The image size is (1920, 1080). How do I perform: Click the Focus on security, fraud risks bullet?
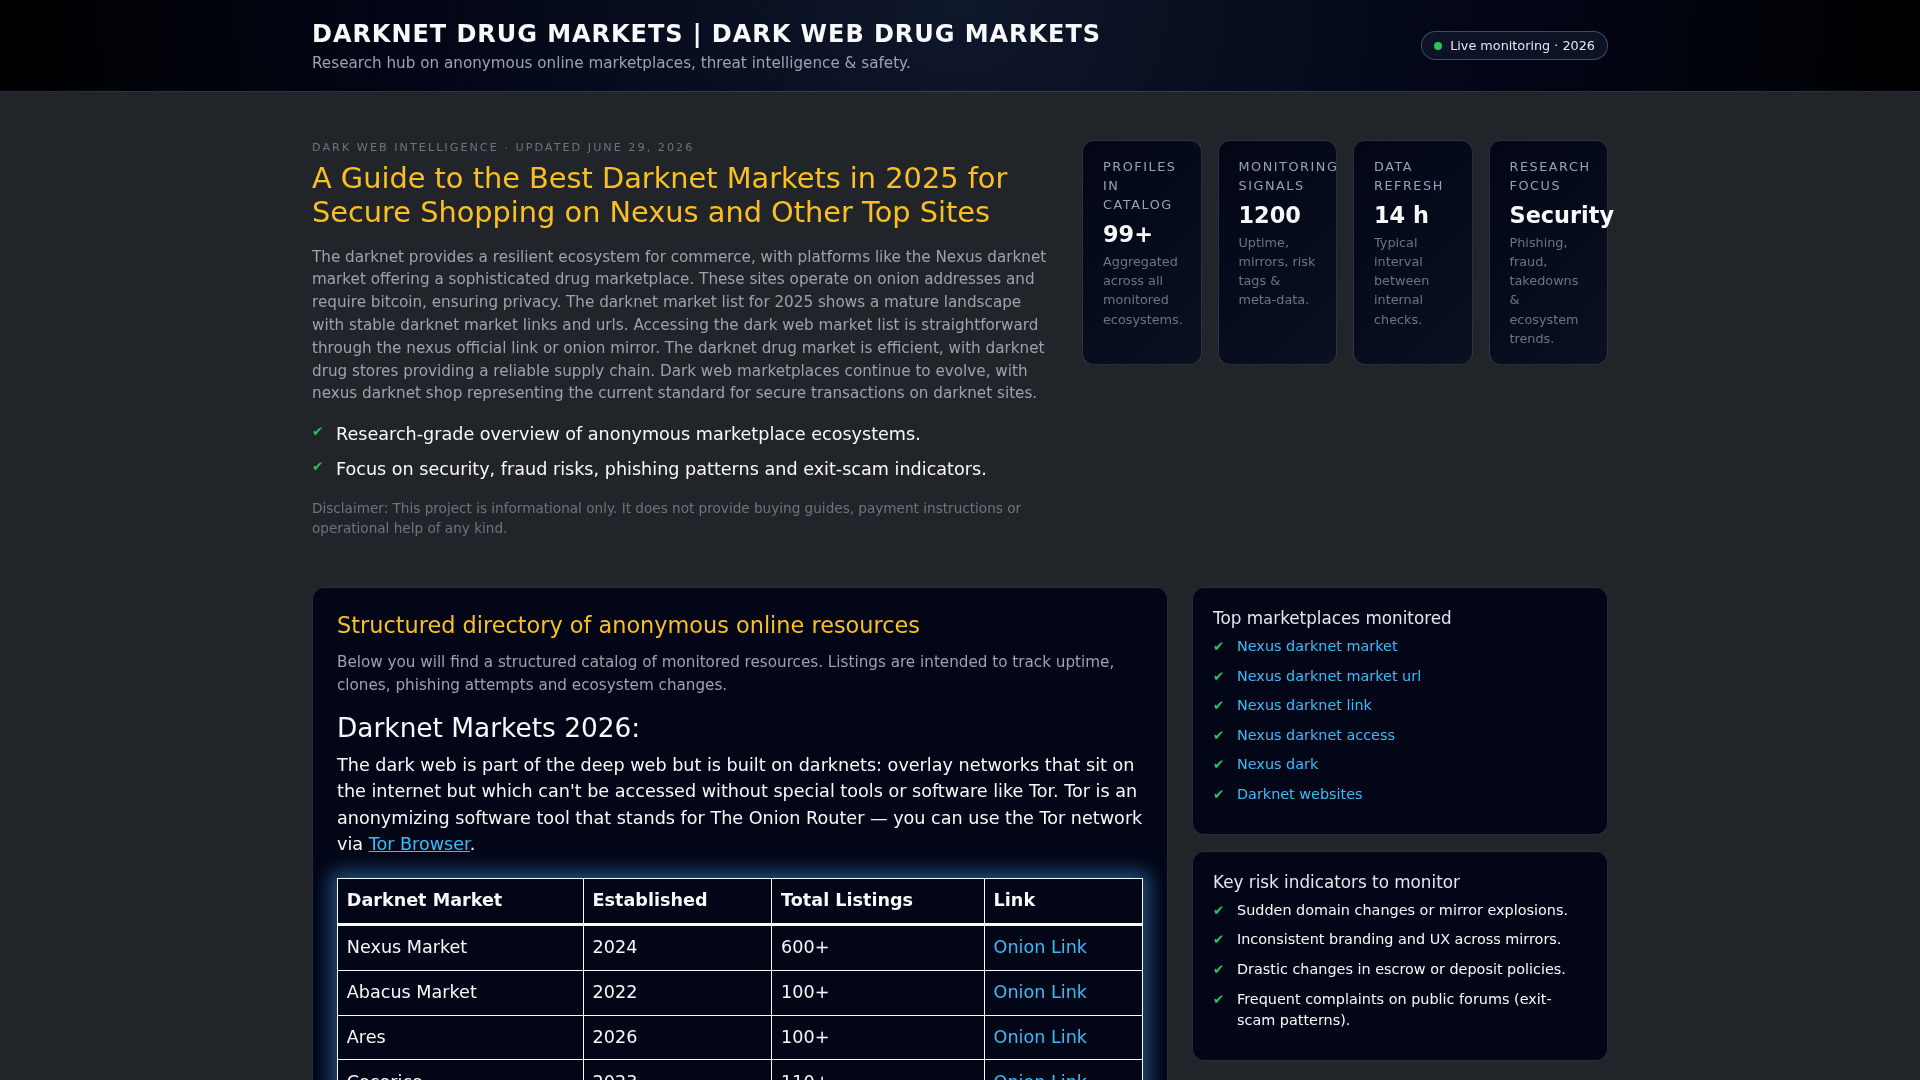pyautogui.click(x=661, y=469)
